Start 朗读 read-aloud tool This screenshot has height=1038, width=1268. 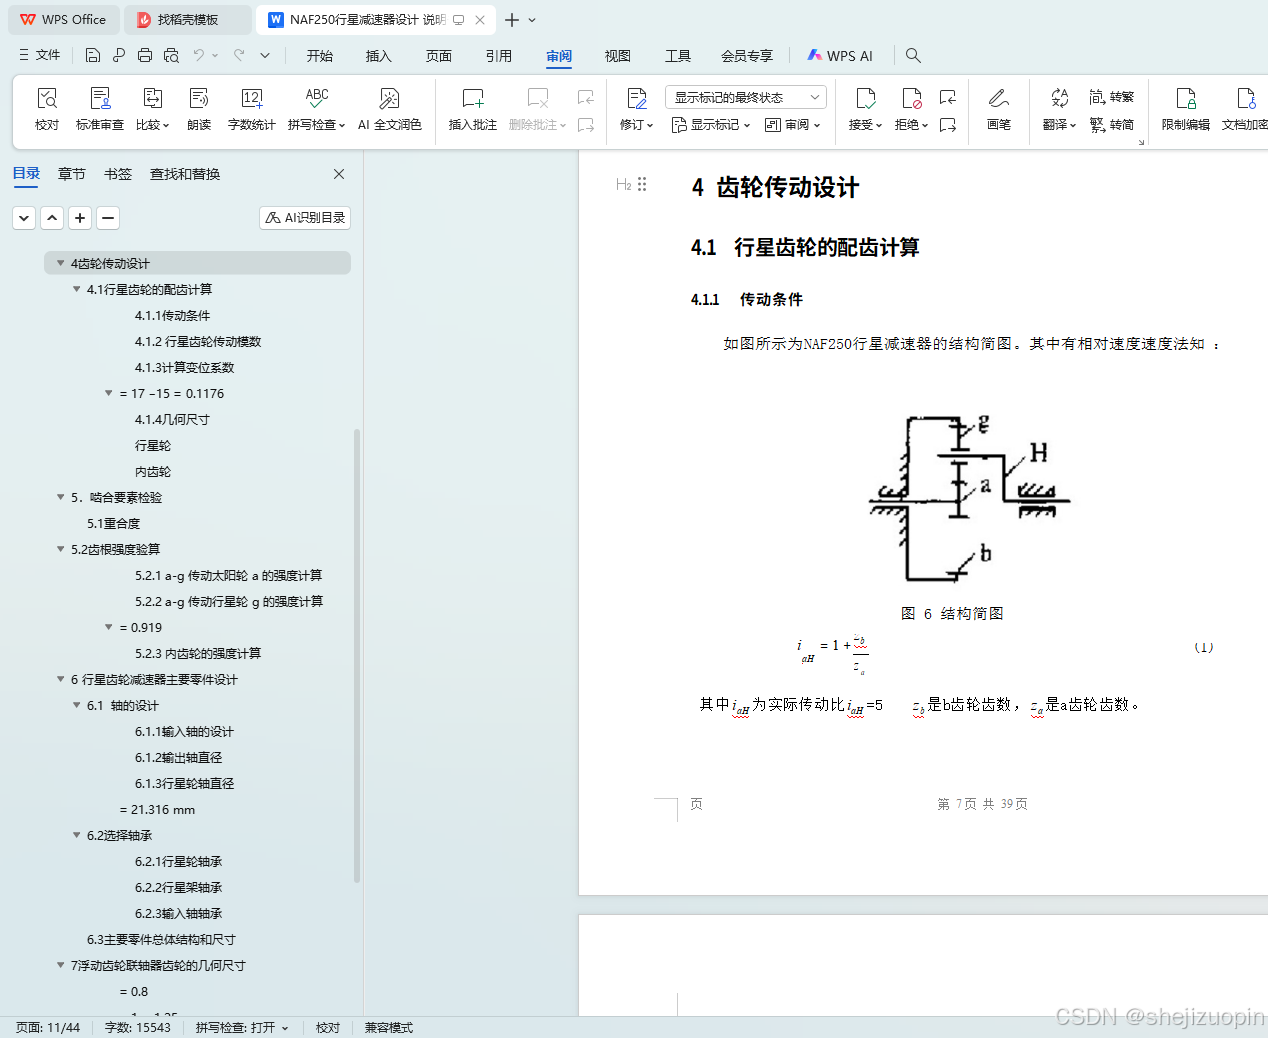(199, 108)
